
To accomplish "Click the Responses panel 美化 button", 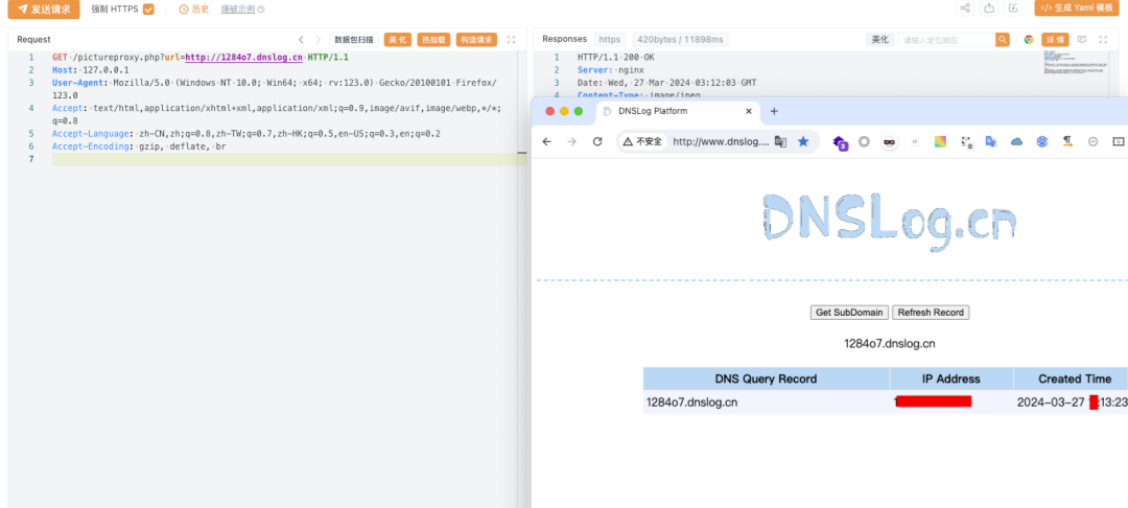I will pos(880,40).
